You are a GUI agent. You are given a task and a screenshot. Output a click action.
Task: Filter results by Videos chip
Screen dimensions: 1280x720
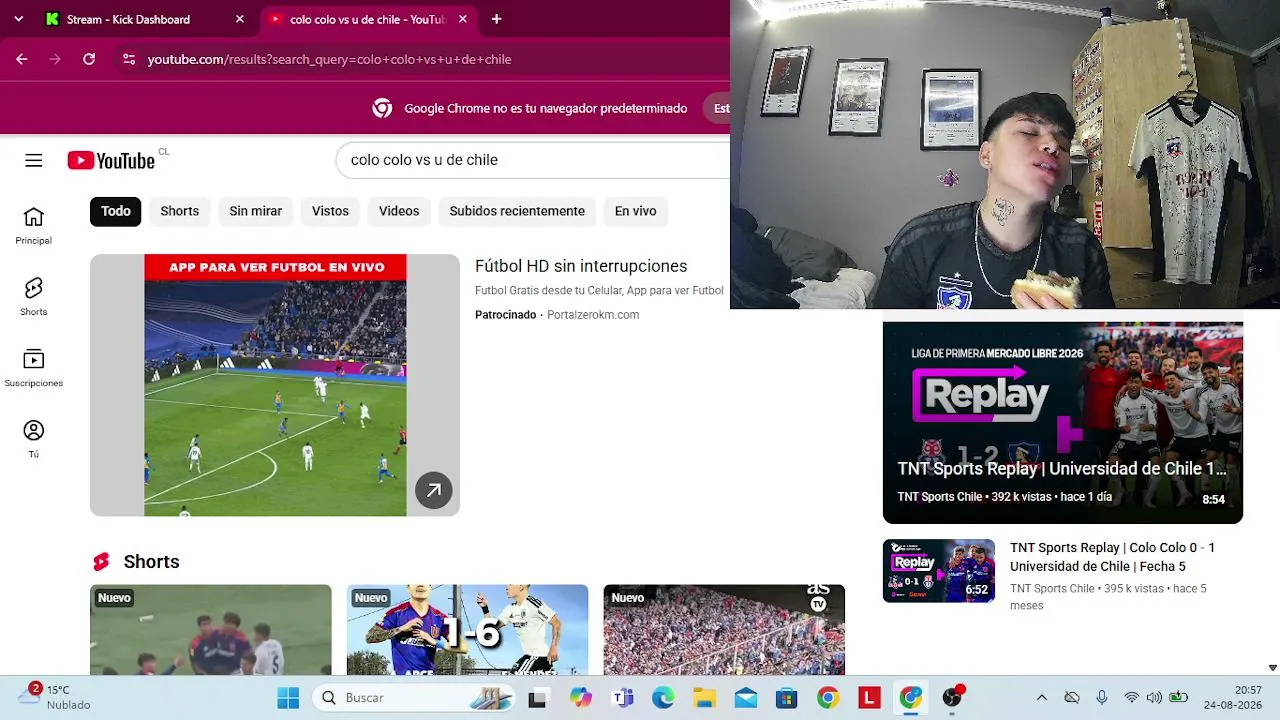pyautogui.click(x=399, y=211)
